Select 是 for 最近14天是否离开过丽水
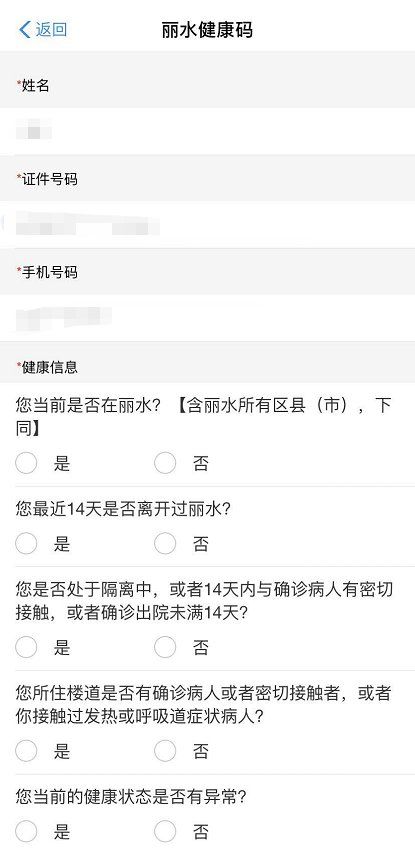 pos(26,544)
